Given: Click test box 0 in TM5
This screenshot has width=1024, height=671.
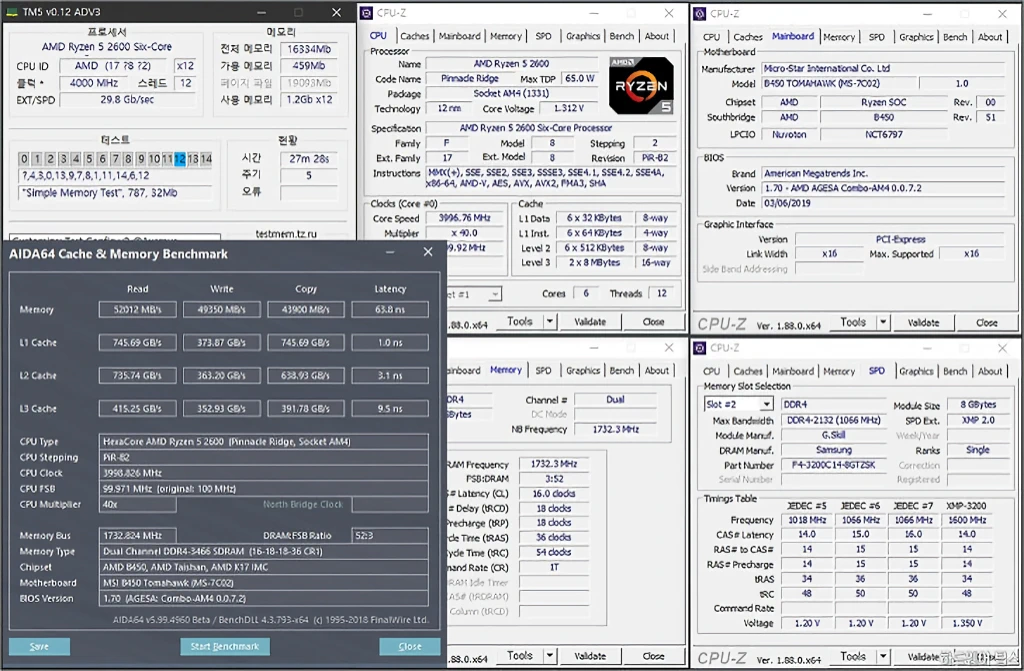Looking at the screenshot, I should click(24, 159).
